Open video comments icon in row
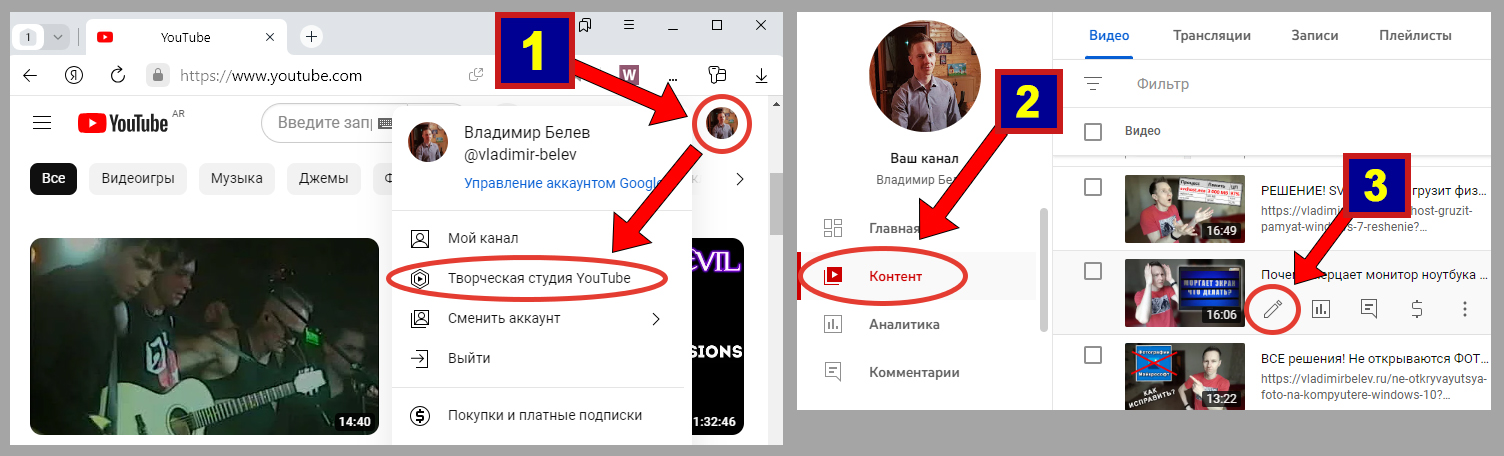 [x=1369, y=309]
